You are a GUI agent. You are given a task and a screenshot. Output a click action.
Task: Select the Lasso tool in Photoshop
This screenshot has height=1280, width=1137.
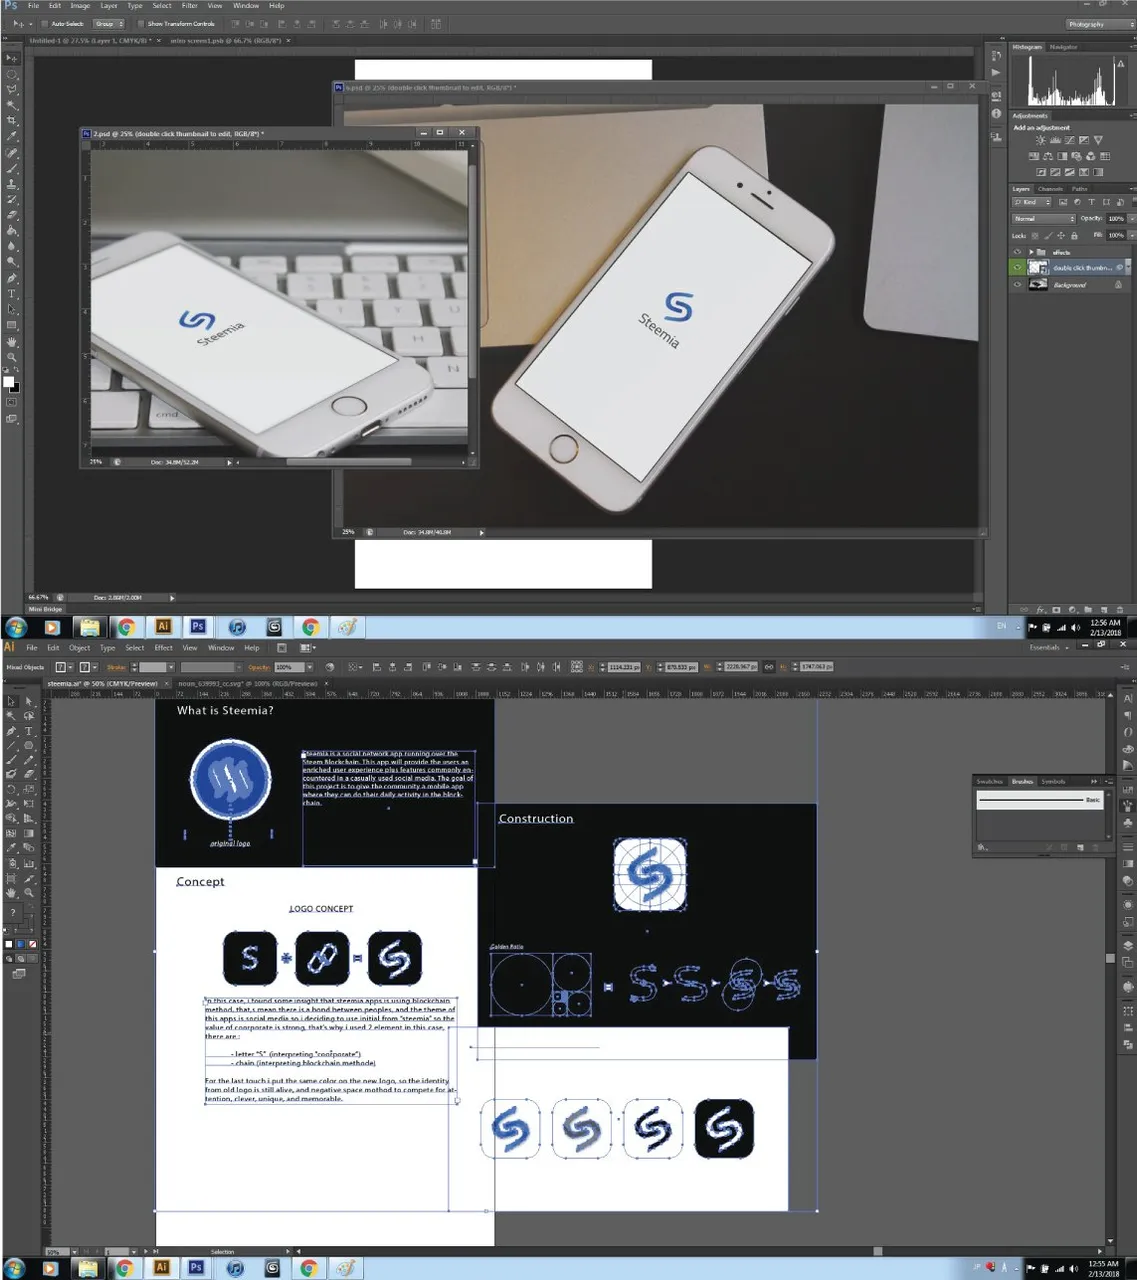click(12, 90)
